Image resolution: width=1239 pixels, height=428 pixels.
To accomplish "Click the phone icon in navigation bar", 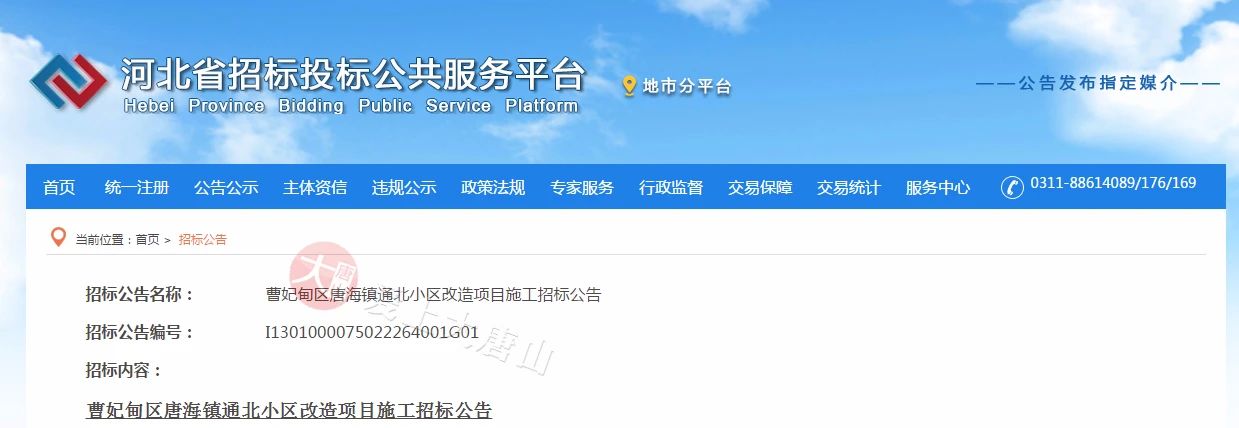I will [x=1012, y=187].
